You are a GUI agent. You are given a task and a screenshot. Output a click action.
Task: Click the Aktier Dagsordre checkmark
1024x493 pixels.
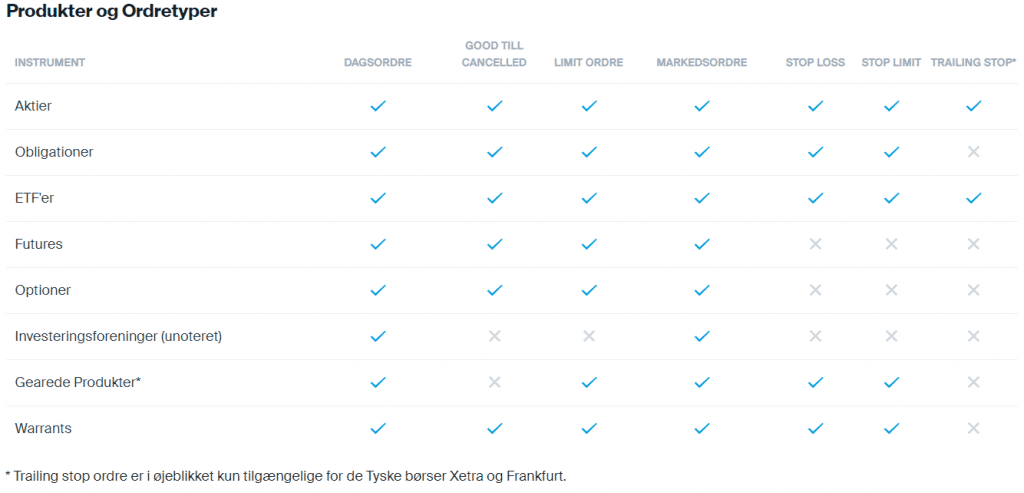point(378,106)
